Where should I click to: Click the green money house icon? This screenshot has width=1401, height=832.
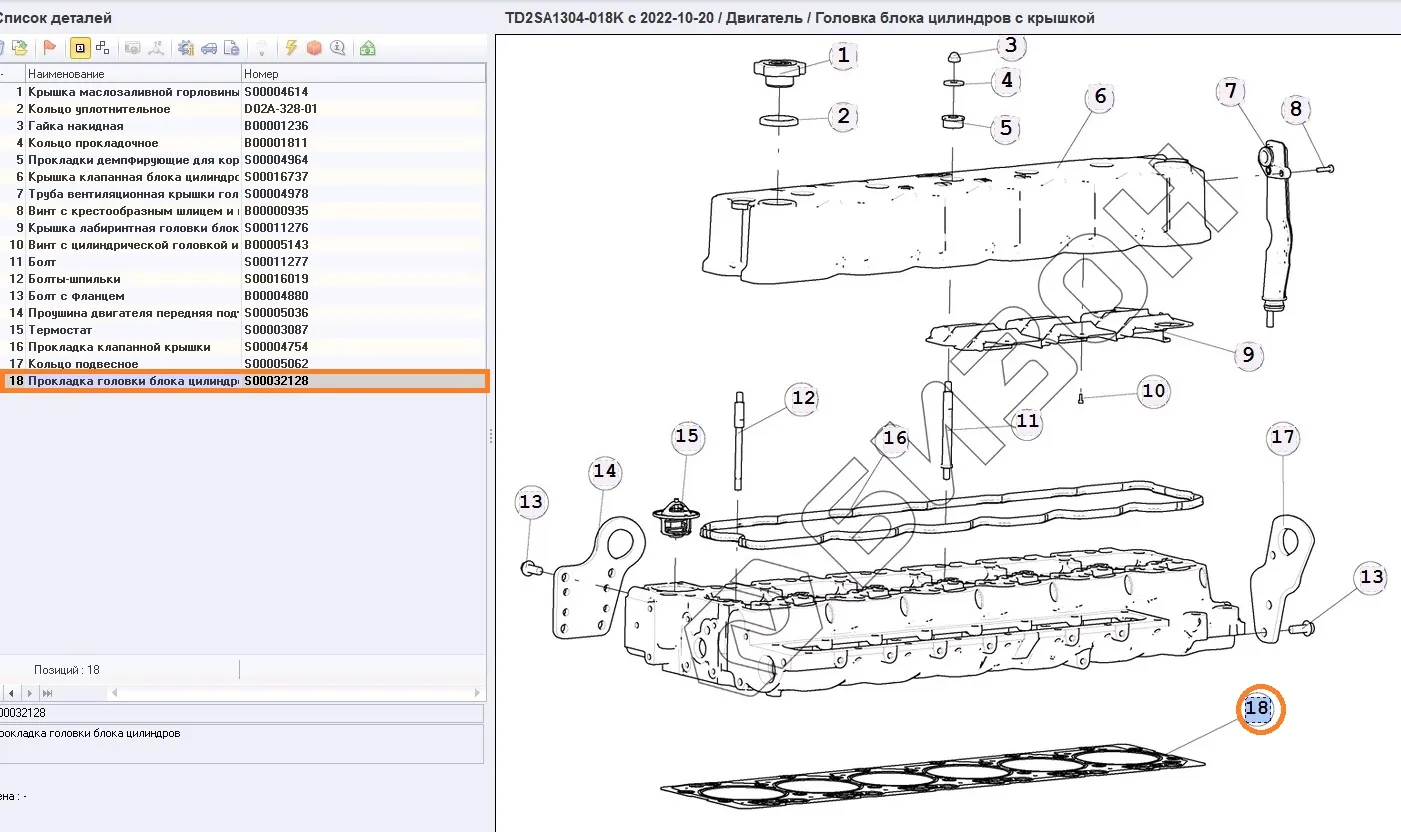pos(368,48)
